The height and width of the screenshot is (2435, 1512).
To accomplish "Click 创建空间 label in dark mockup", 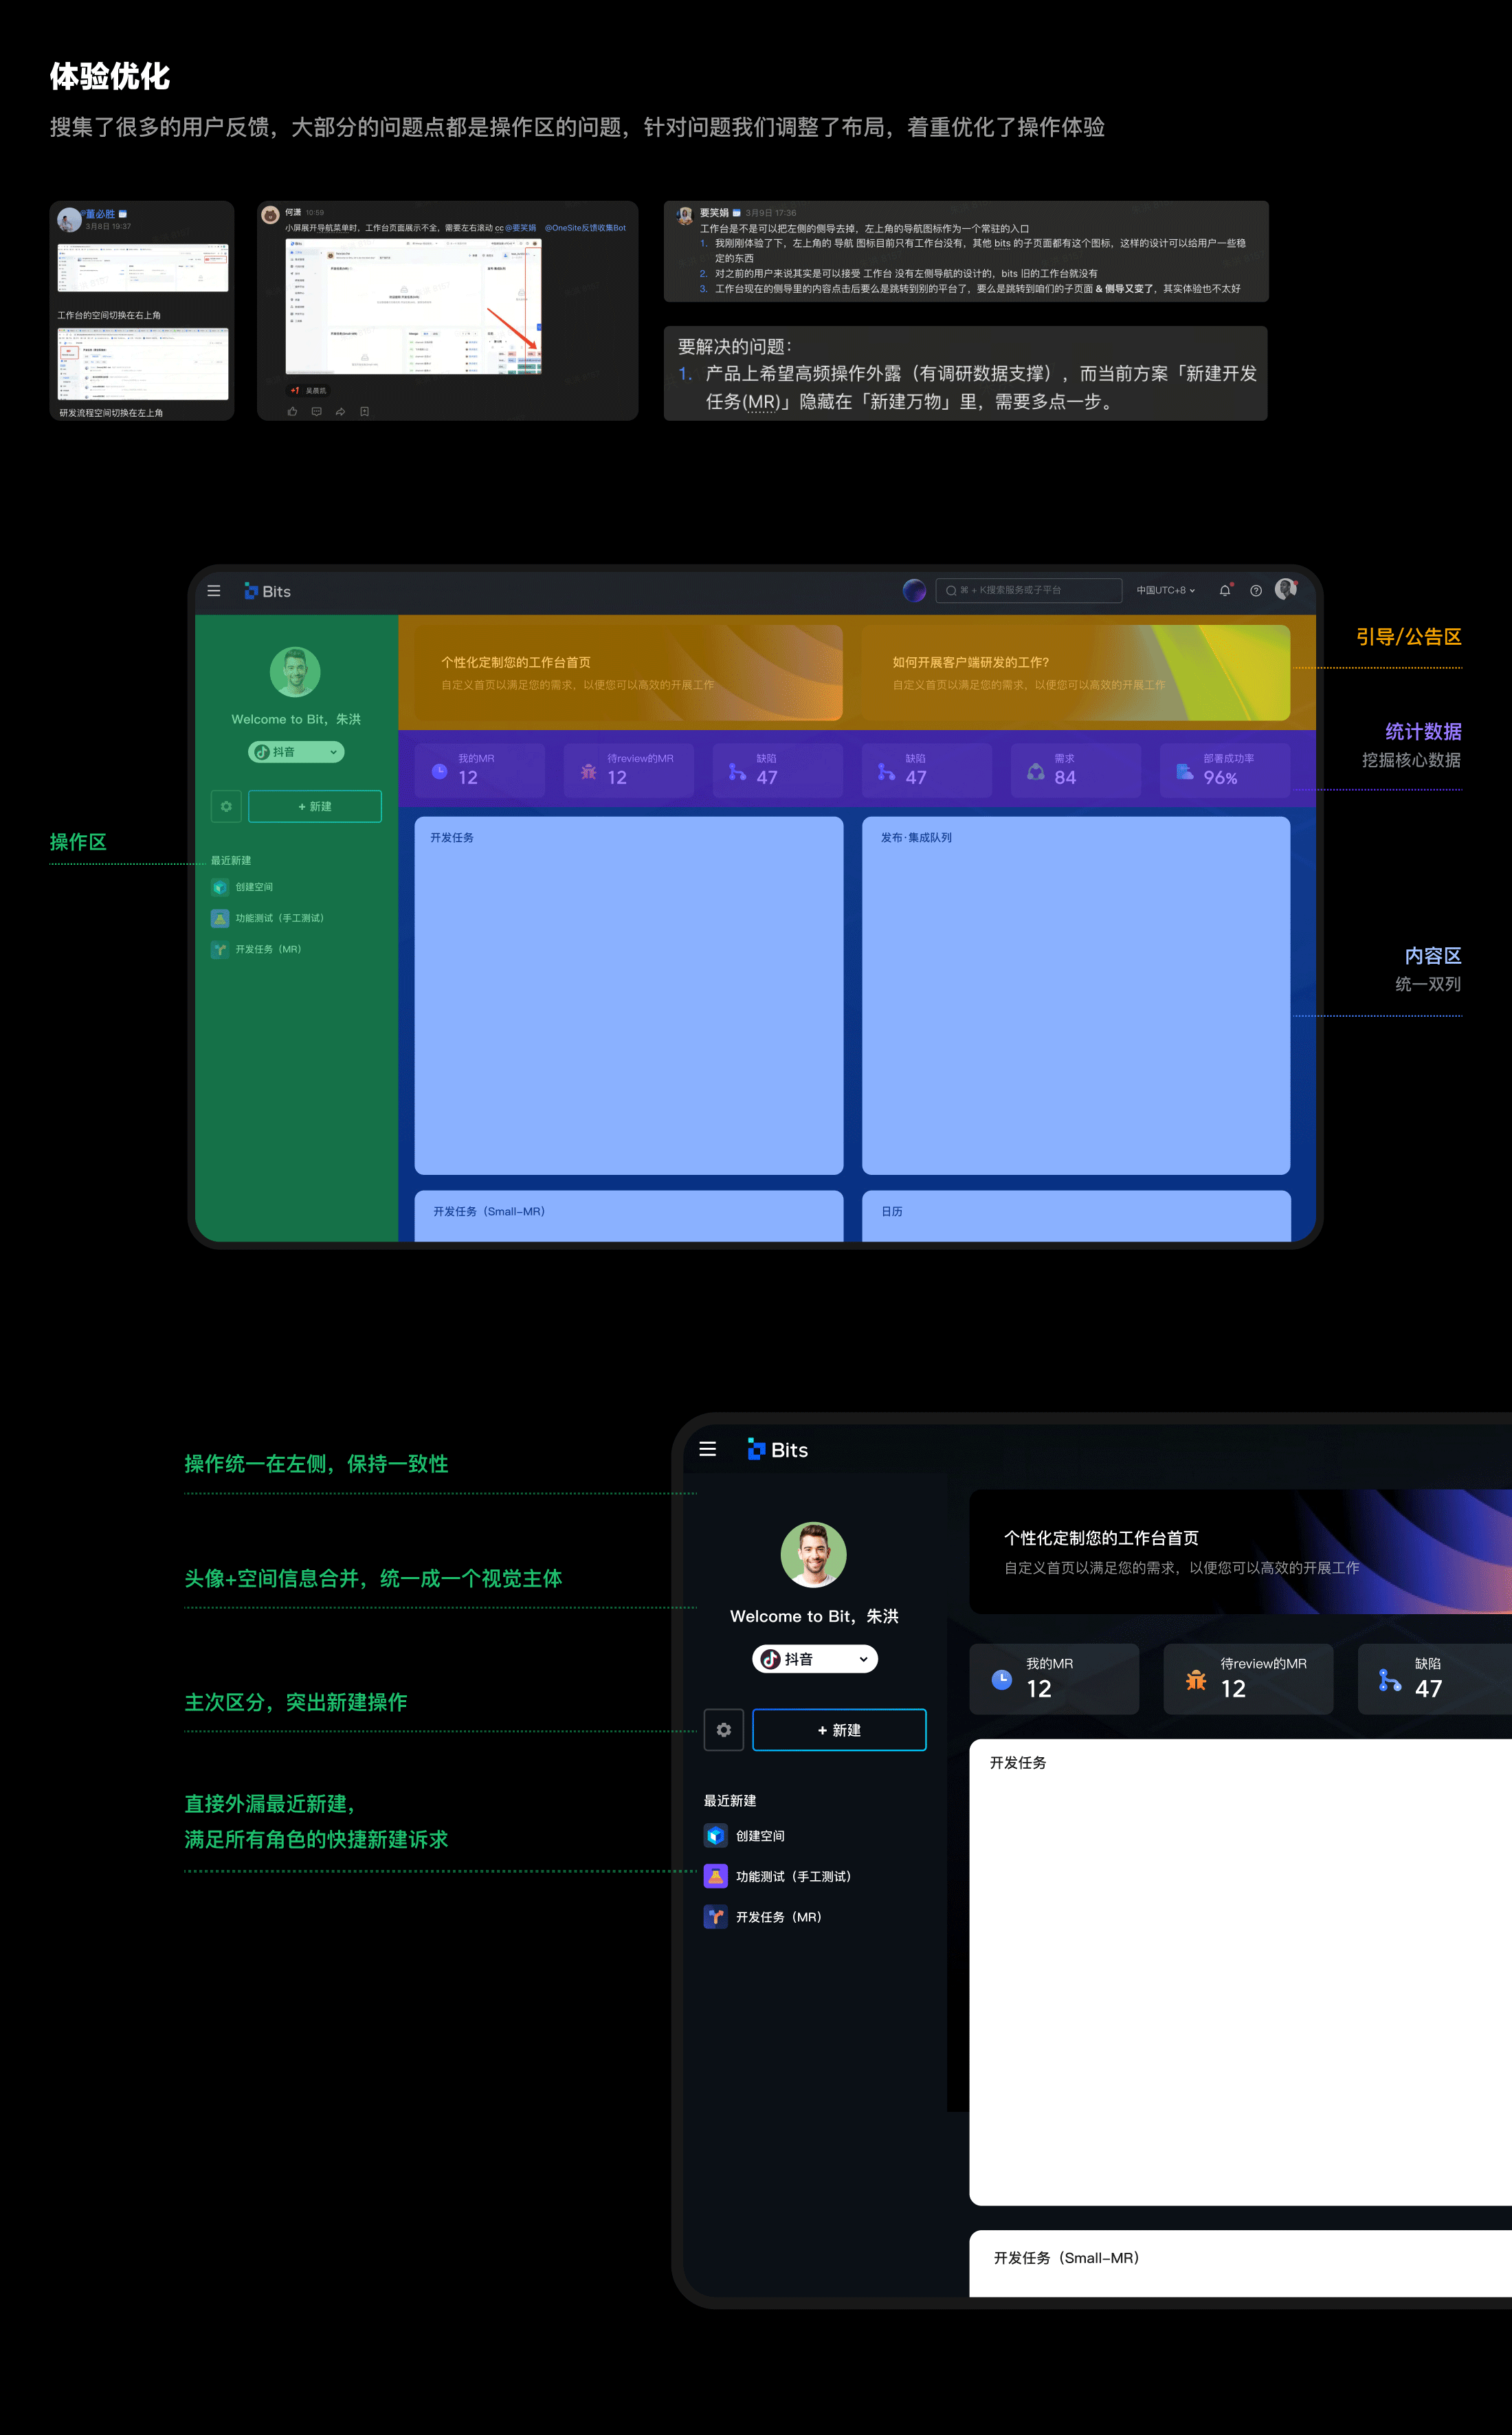I will tap(760, 1836).
